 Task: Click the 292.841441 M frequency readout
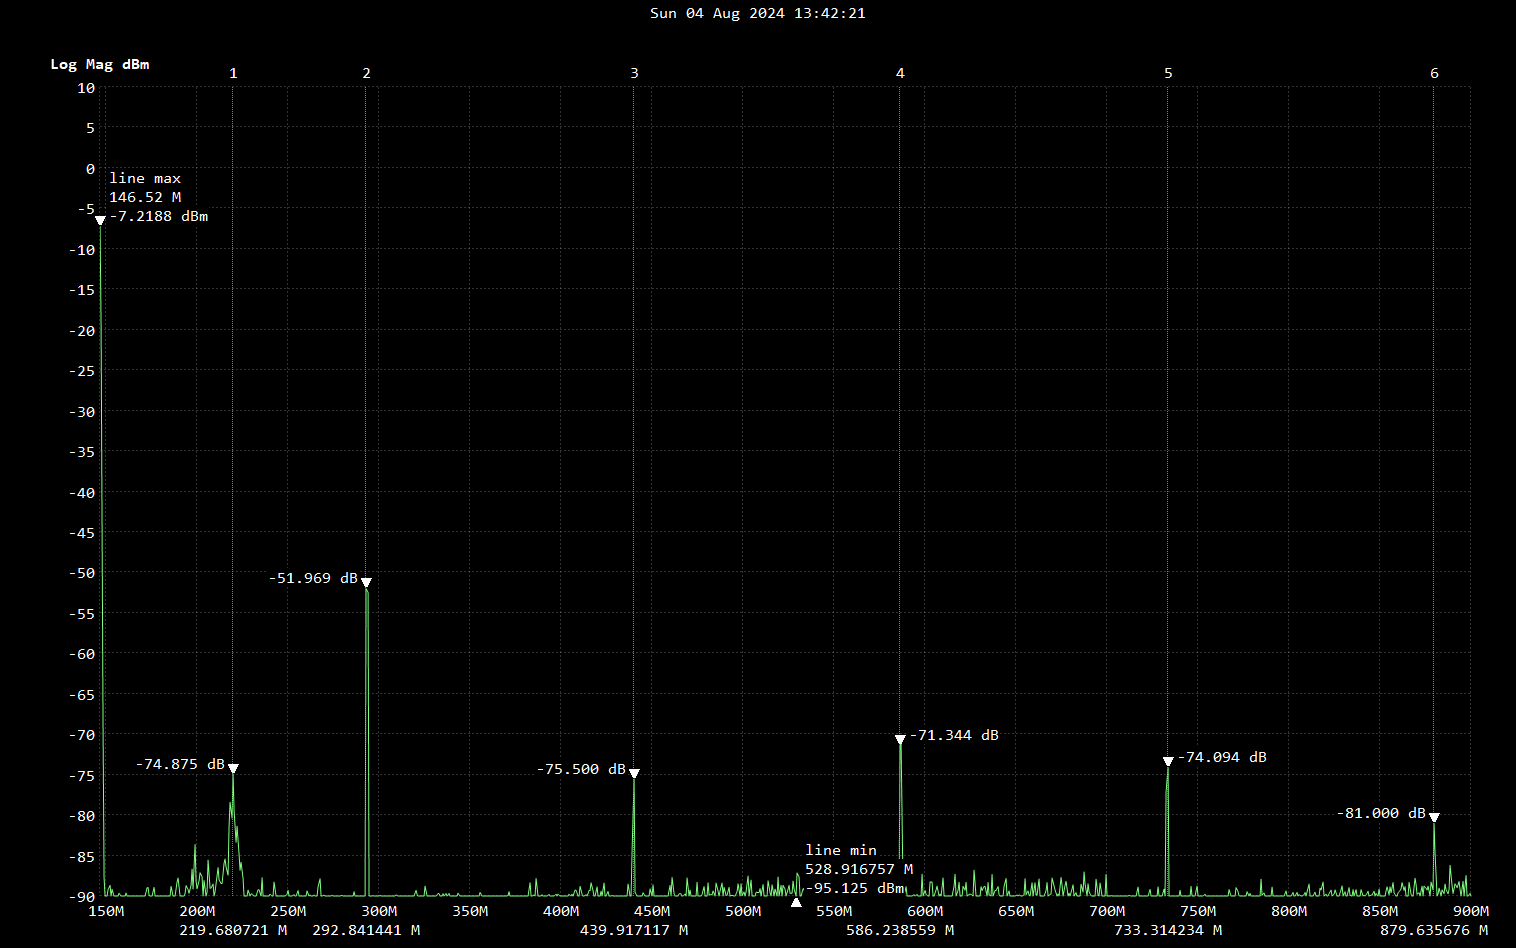click(366, 930)
